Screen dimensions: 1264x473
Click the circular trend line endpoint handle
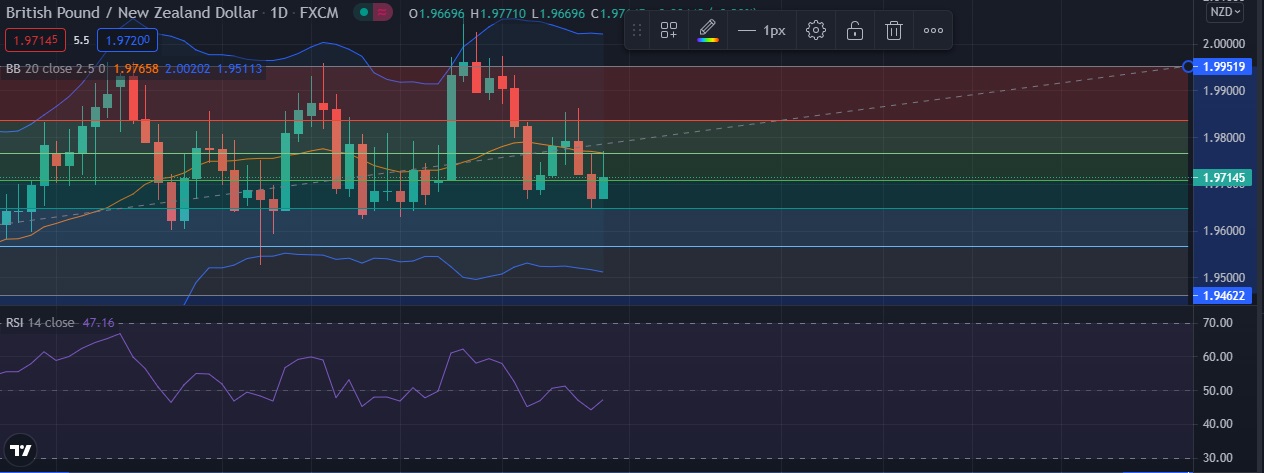coord(1188,66)
